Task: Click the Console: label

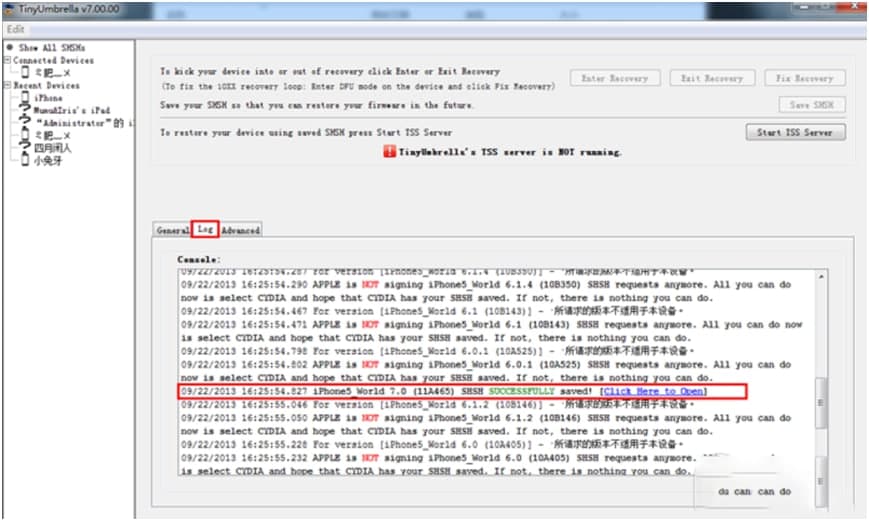Action: point(199,259)
